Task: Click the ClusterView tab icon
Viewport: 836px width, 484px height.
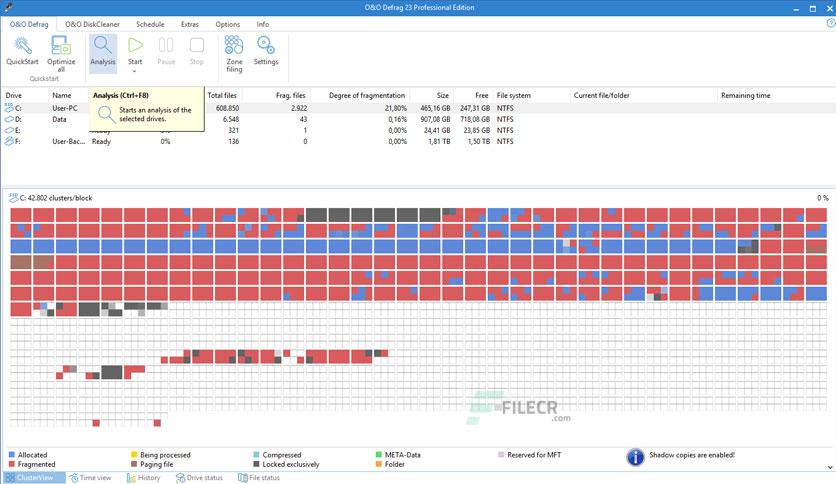Action: click(10, 478)
